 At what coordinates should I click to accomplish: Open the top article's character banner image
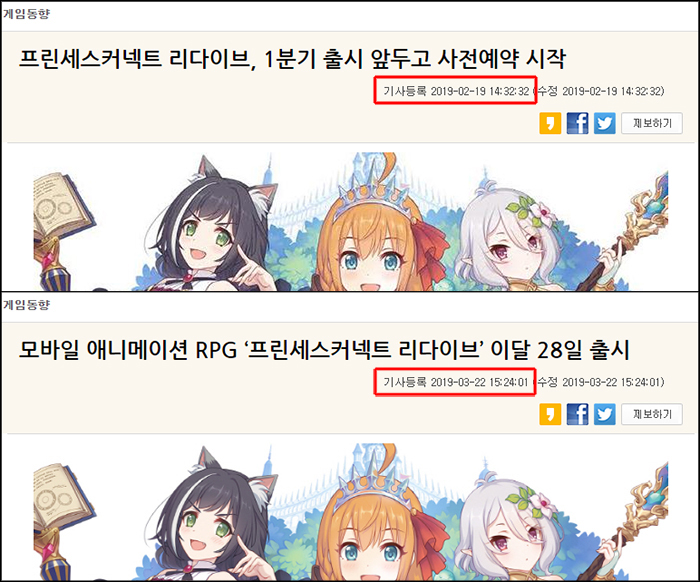pyautogui.click(x=351, y=221)
